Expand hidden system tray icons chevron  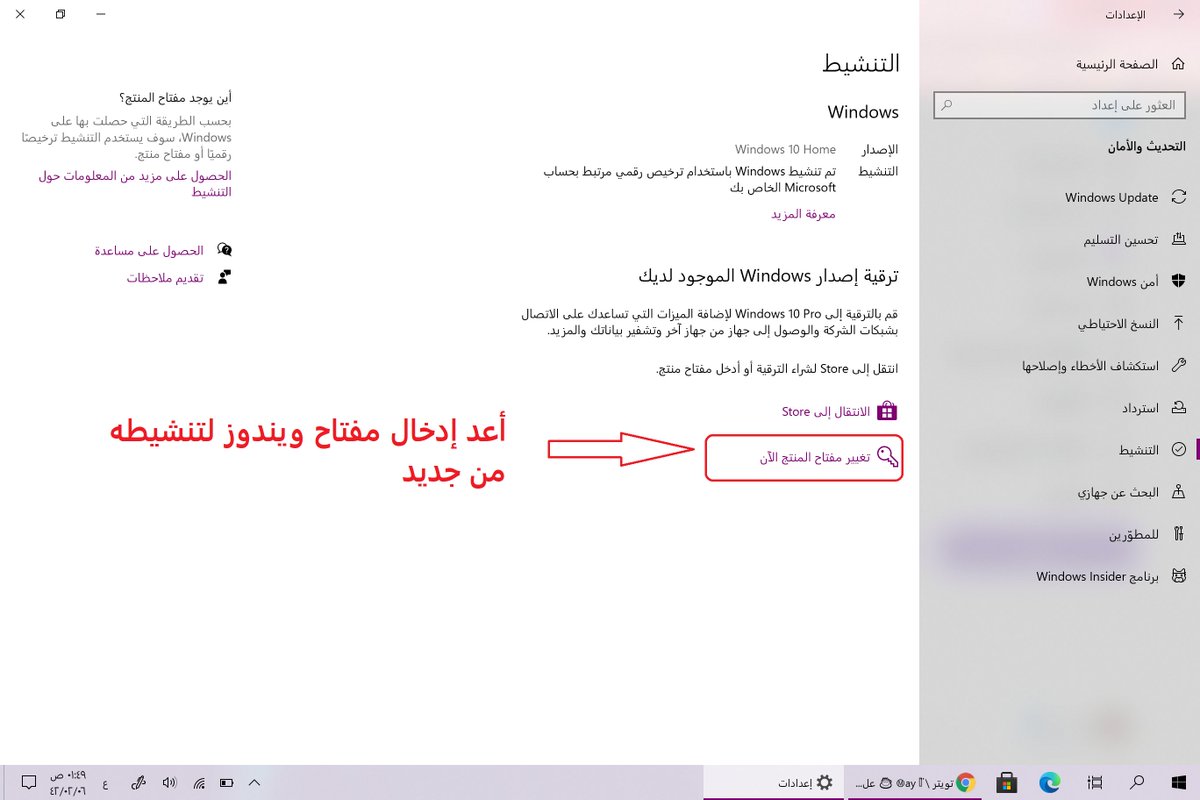tap(254, 782)
